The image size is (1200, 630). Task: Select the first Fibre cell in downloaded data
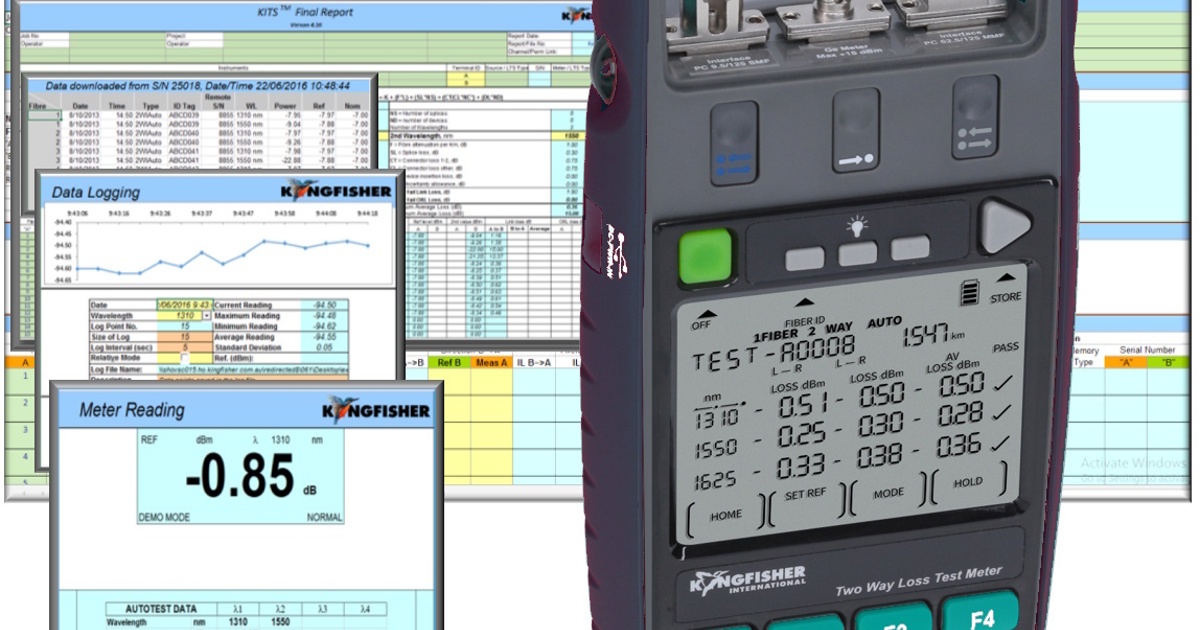pyautogui.click(x=44, y=115)
